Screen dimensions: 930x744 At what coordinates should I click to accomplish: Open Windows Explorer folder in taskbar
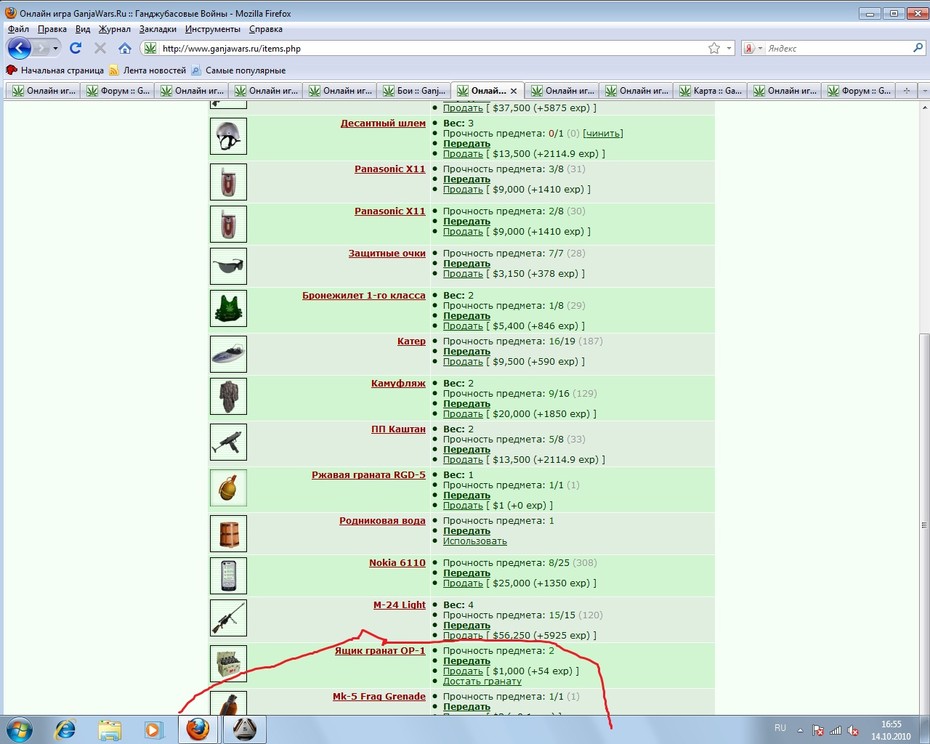(x=110, y=729)
